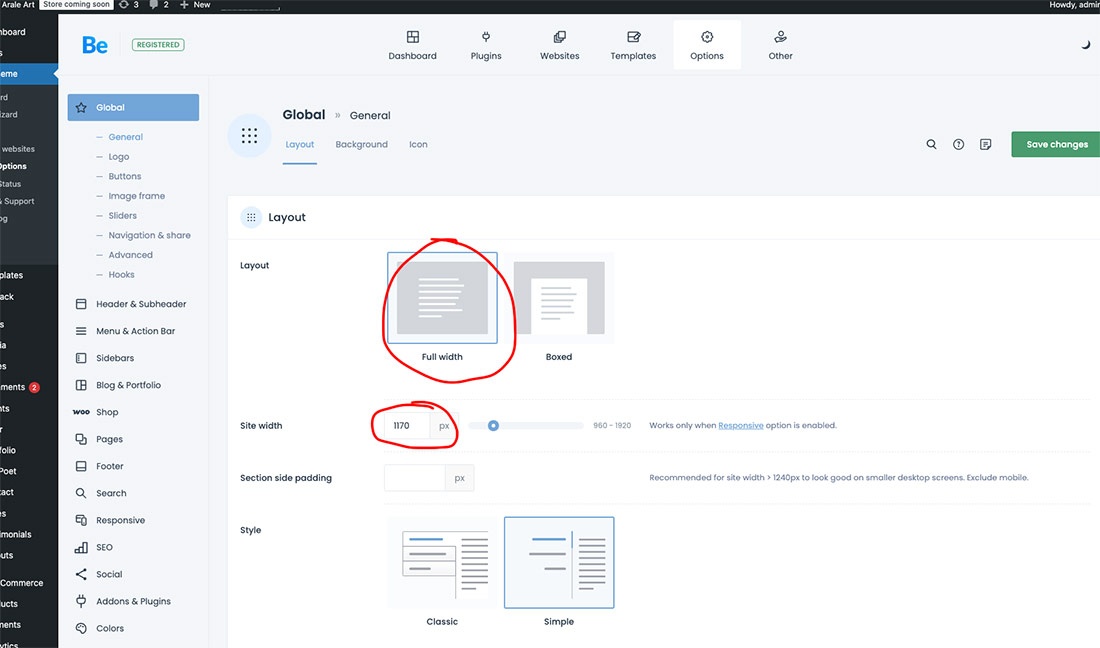
Task: Open the help question mark icon
Action: 958,144
